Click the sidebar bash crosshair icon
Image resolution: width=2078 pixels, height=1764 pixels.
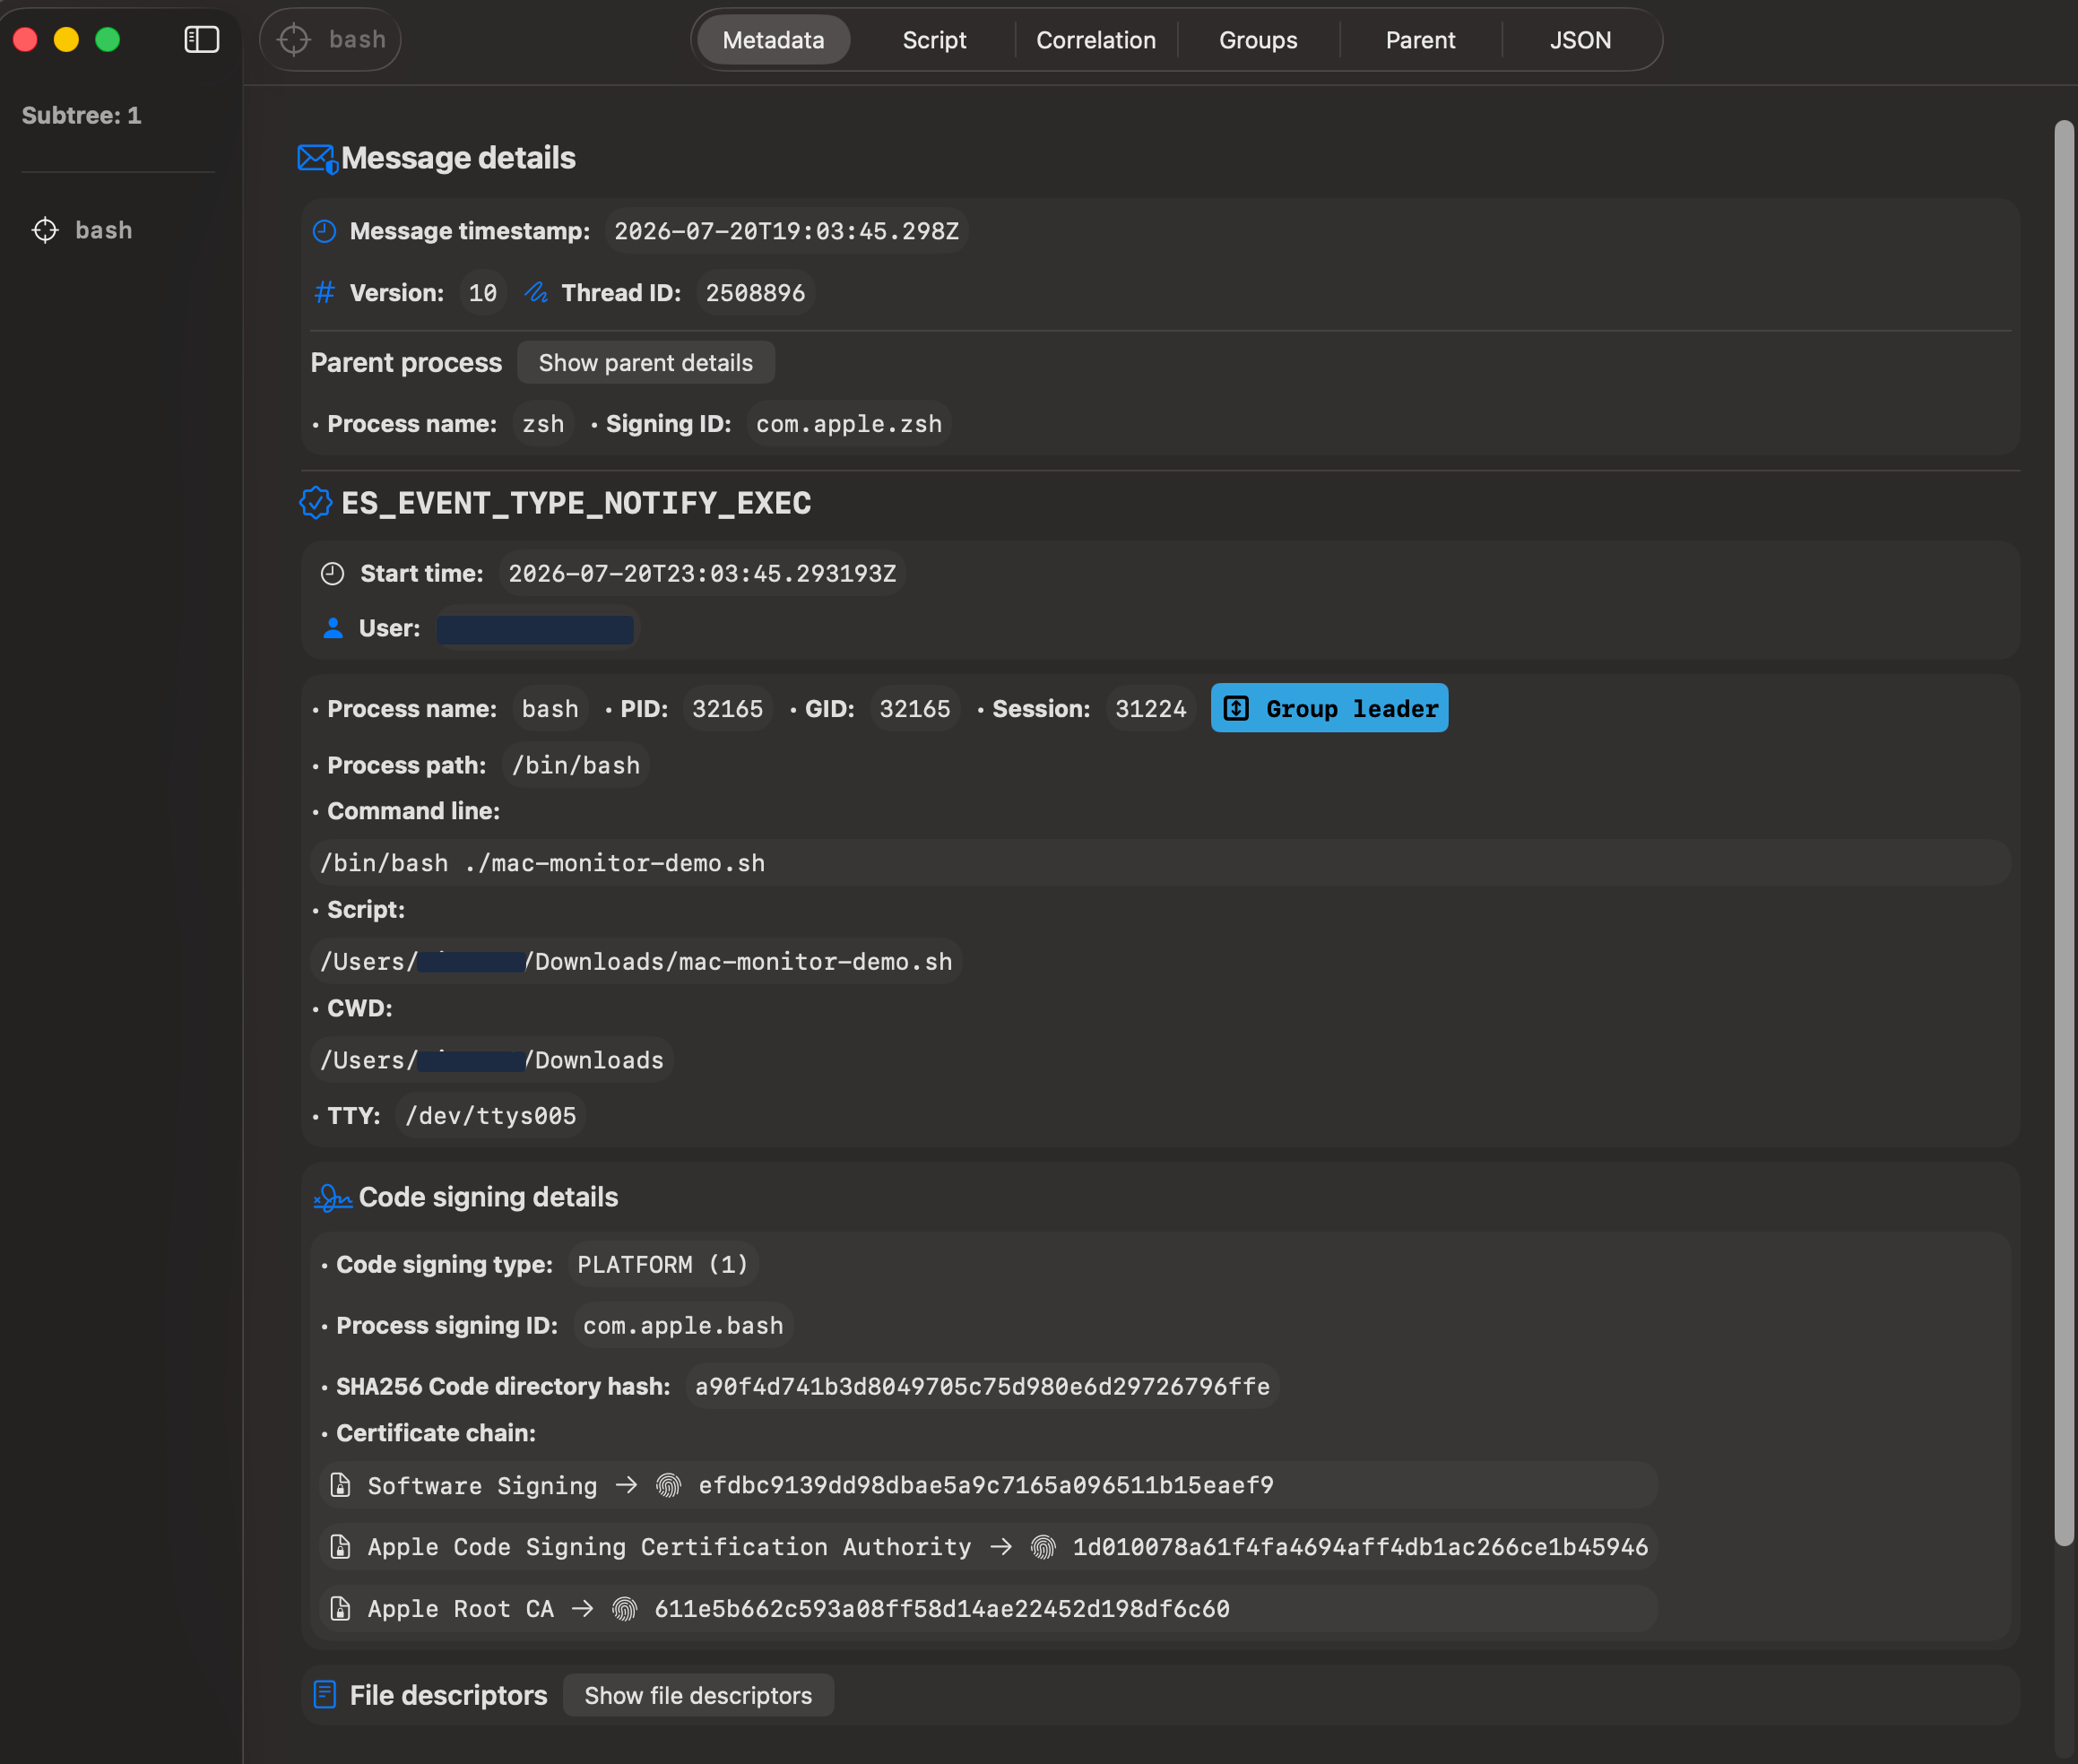coord(45,230)
